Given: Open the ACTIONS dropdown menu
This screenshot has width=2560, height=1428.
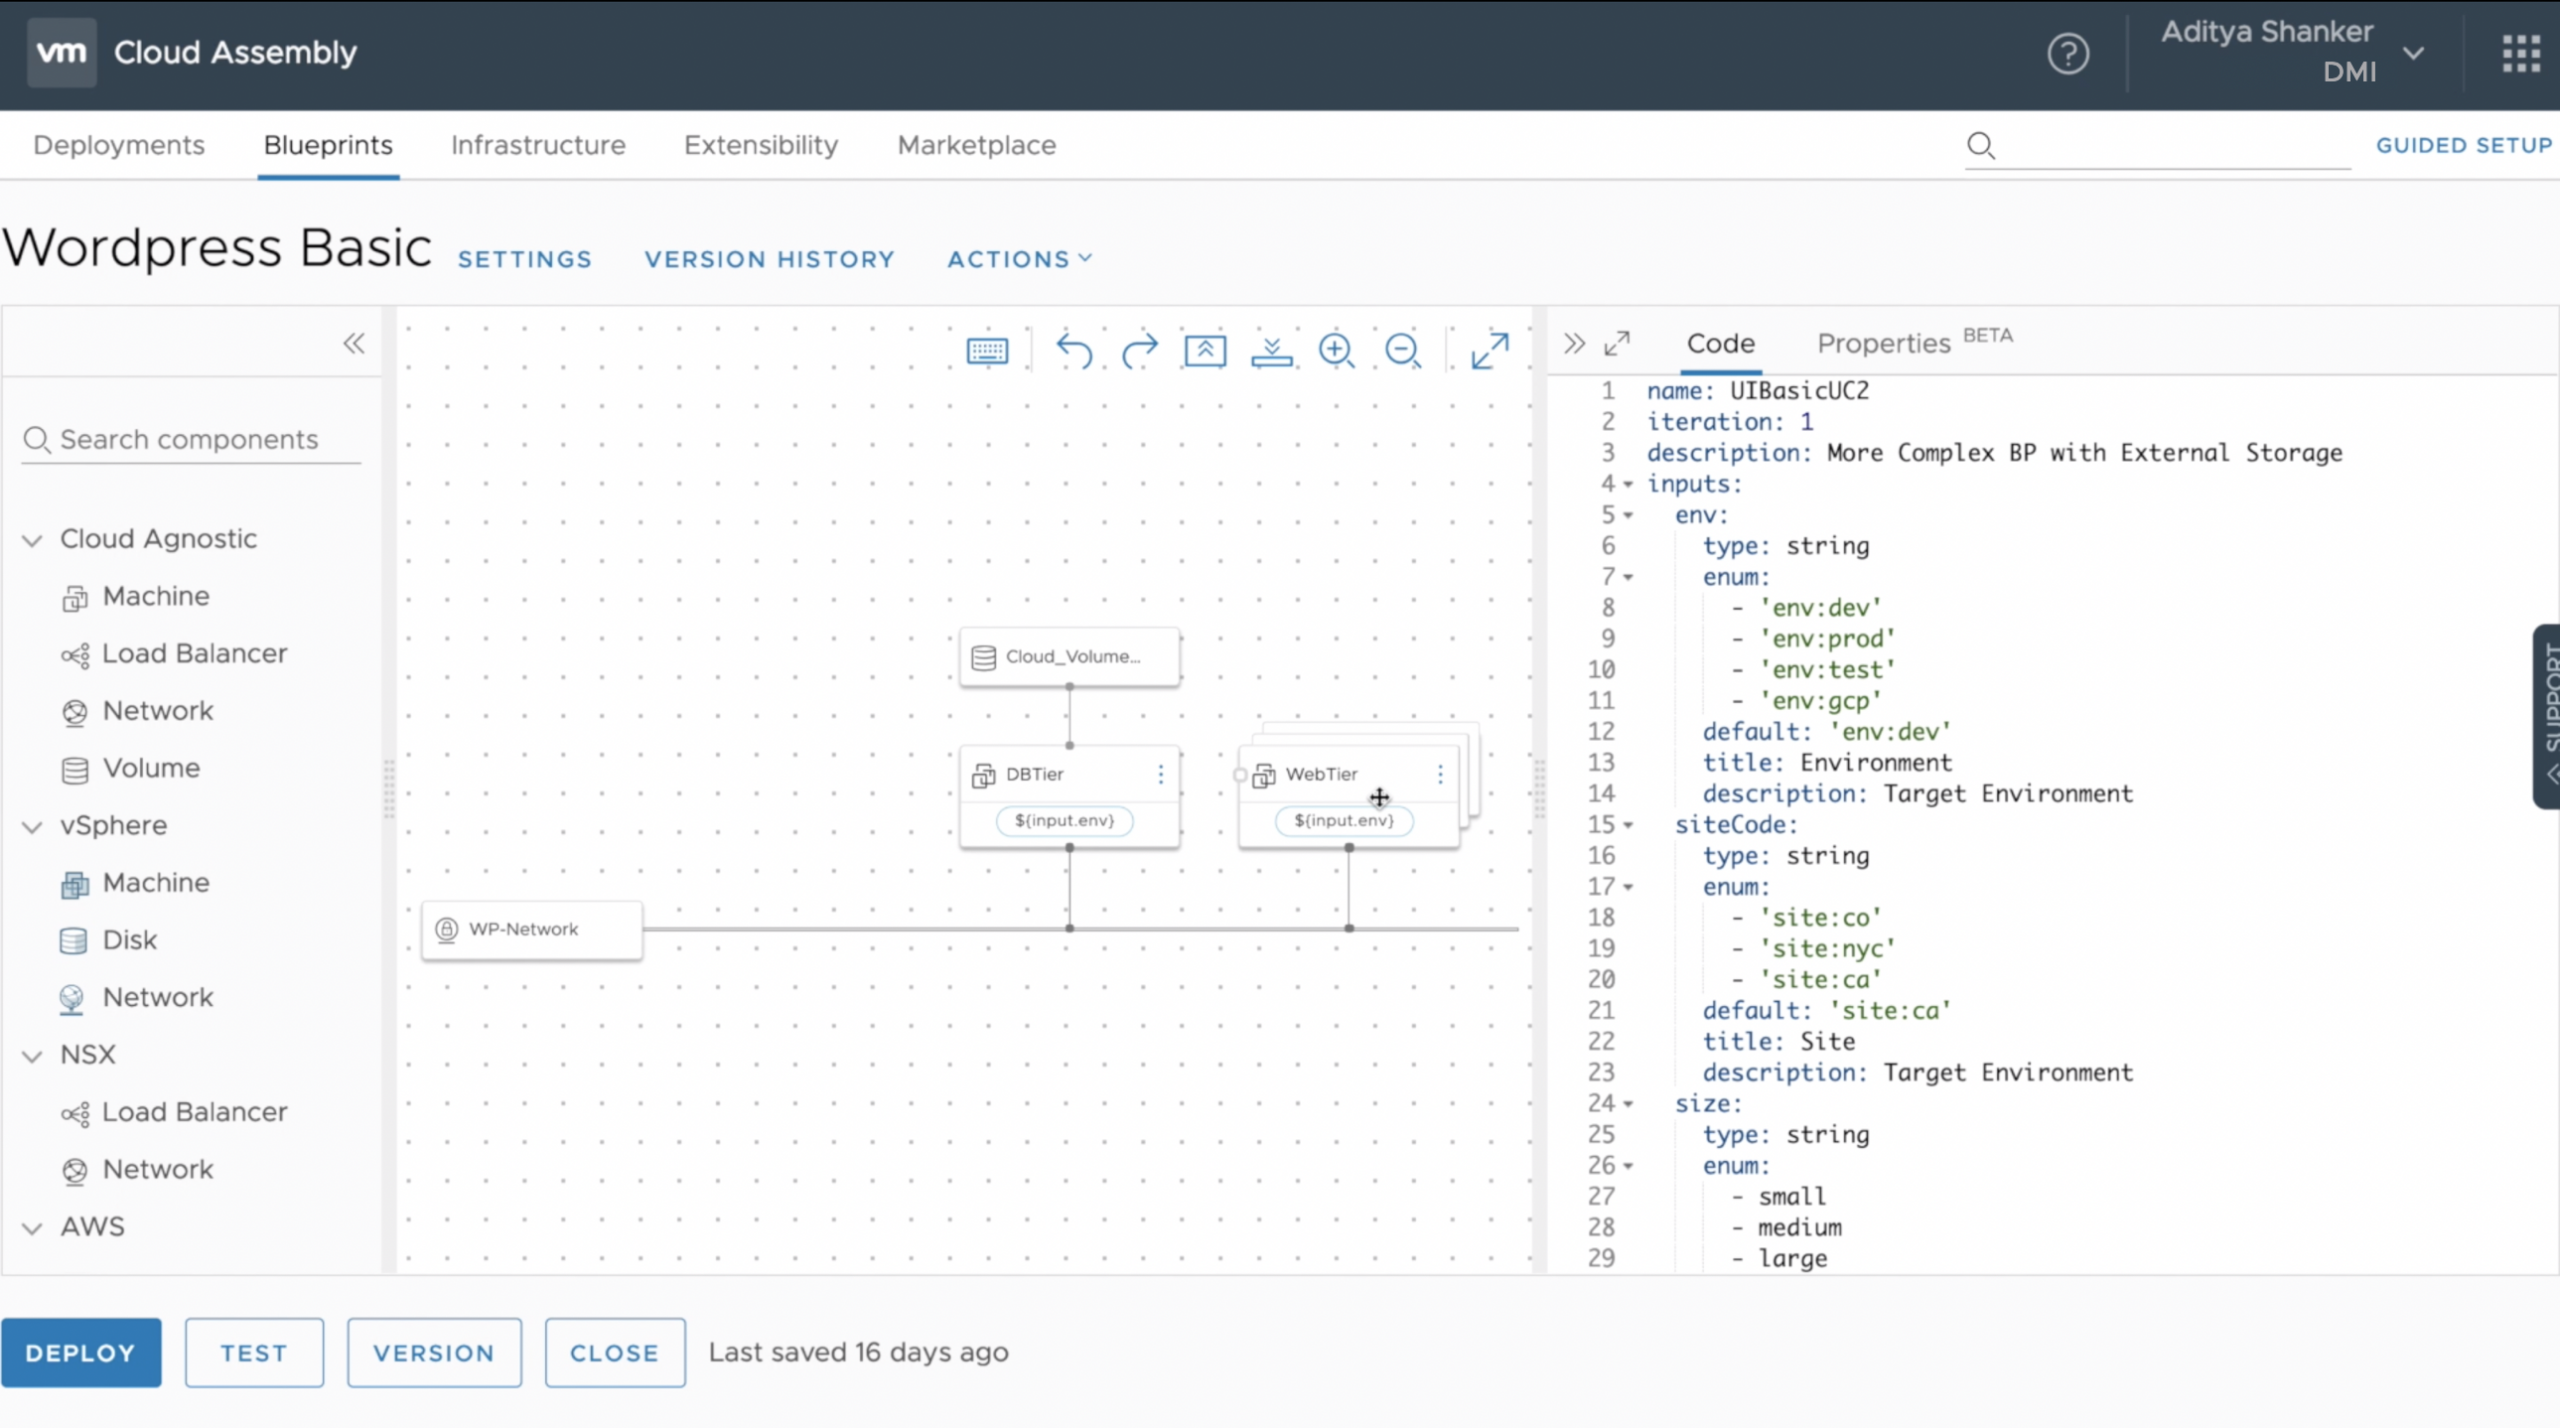Looking at the screenshot, I should coord(1019,259).
